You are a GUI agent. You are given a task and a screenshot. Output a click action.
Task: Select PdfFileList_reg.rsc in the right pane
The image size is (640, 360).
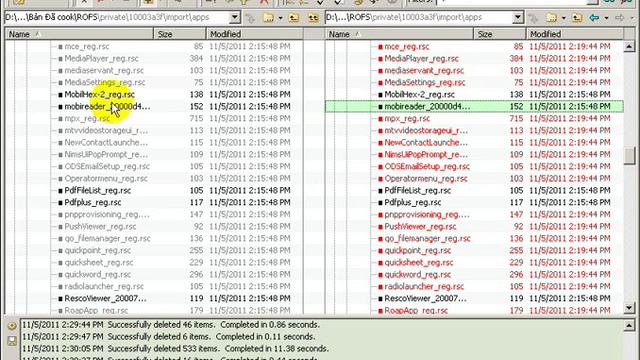(418, 191)
